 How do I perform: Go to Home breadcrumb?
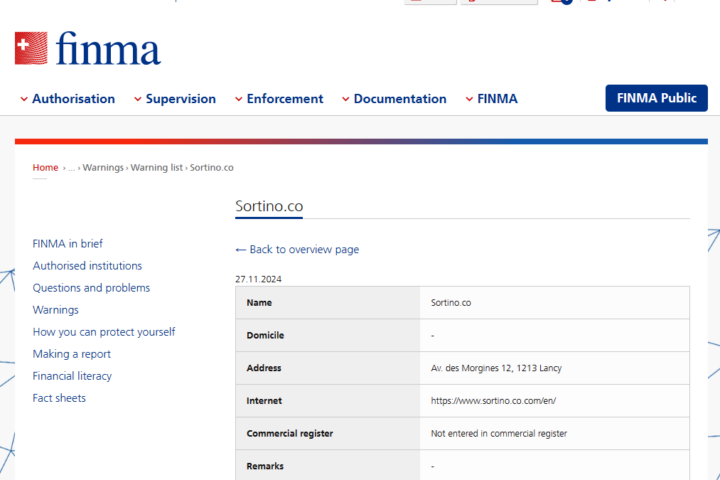pos(45,168)
